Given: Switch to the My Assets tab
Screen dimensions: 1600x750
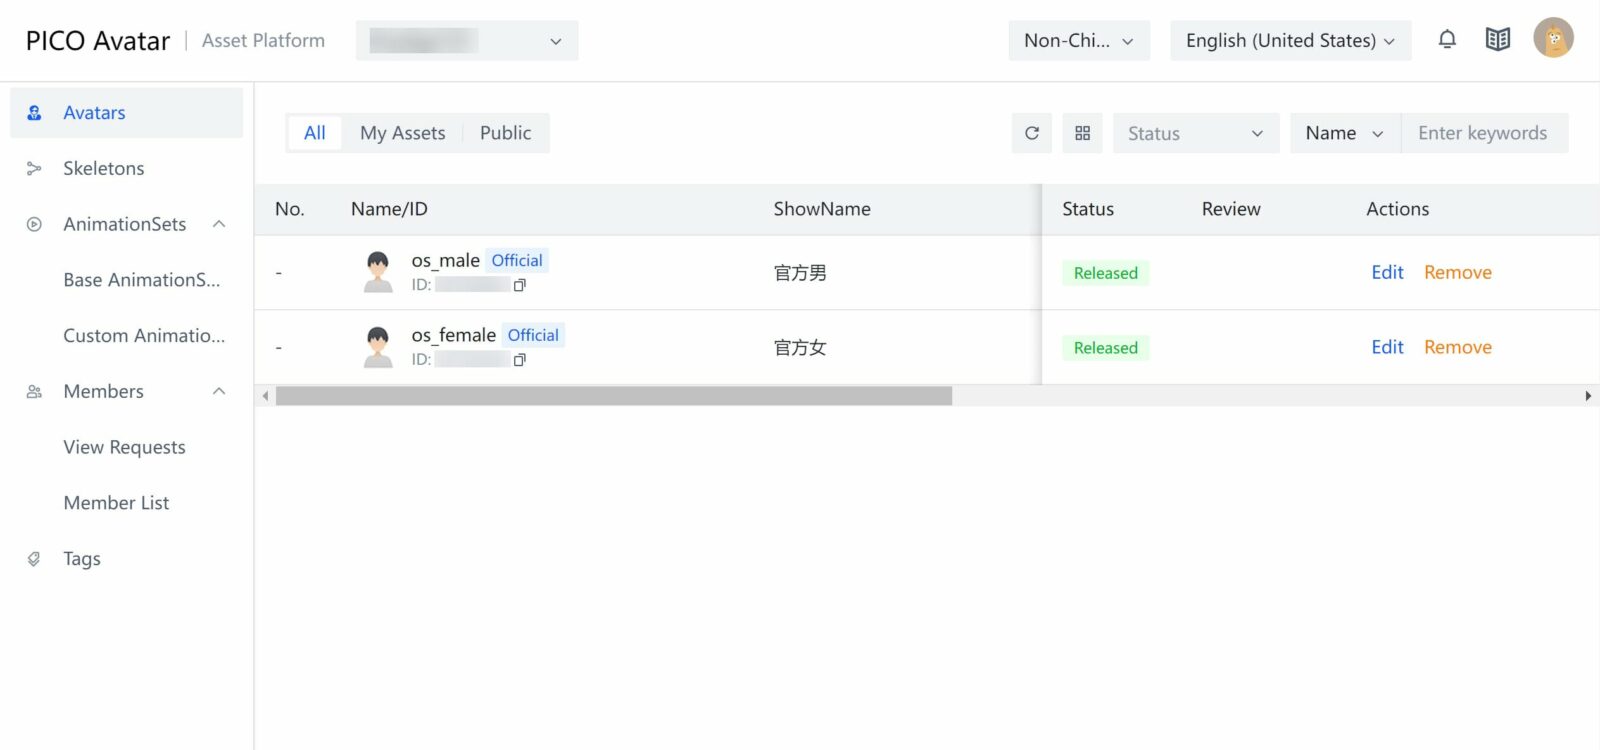Looking at the screenshot, I should (402, 133).
